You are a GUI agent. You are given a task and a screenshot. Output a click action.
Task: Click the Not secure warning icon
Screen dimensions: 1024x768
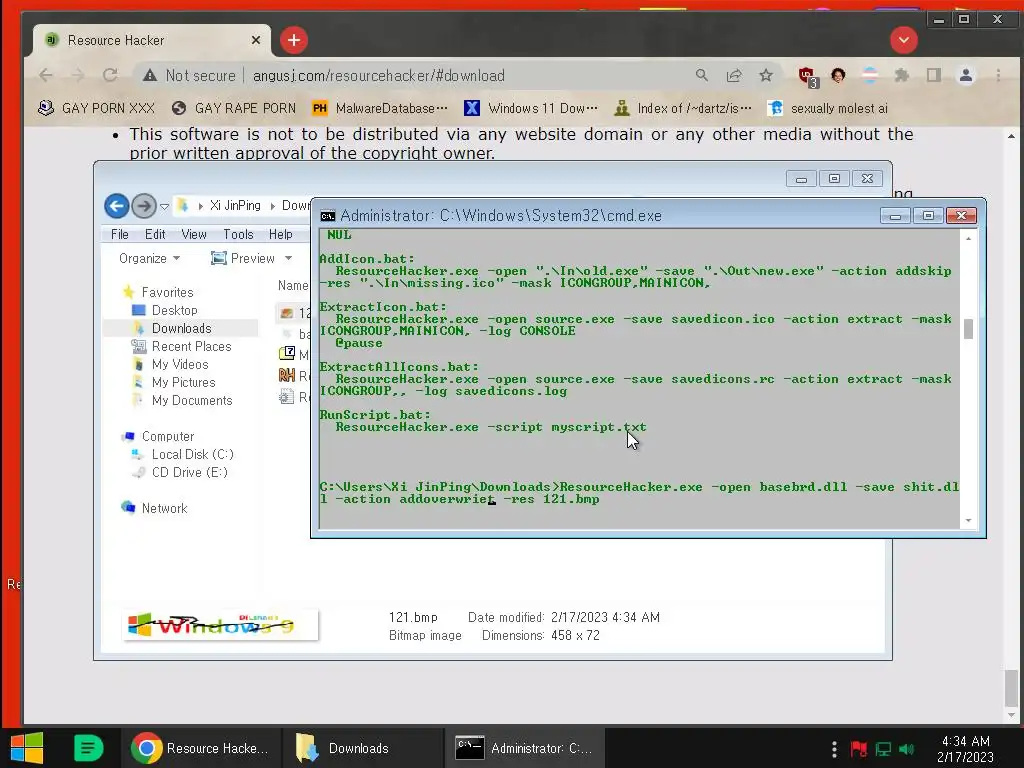tap(150, 76)
